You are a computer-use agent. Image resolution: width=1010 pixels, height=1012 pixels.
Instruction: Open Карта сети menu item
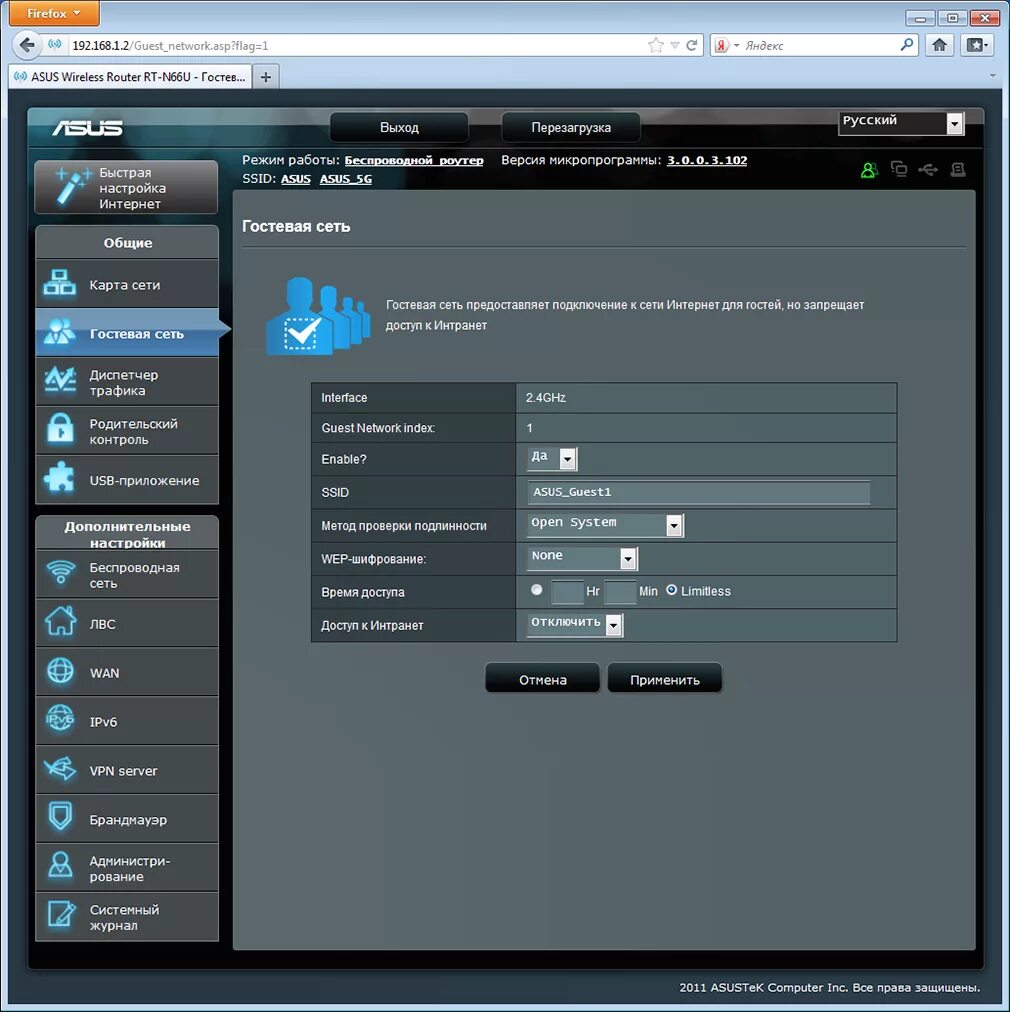[x=127, y=284]
